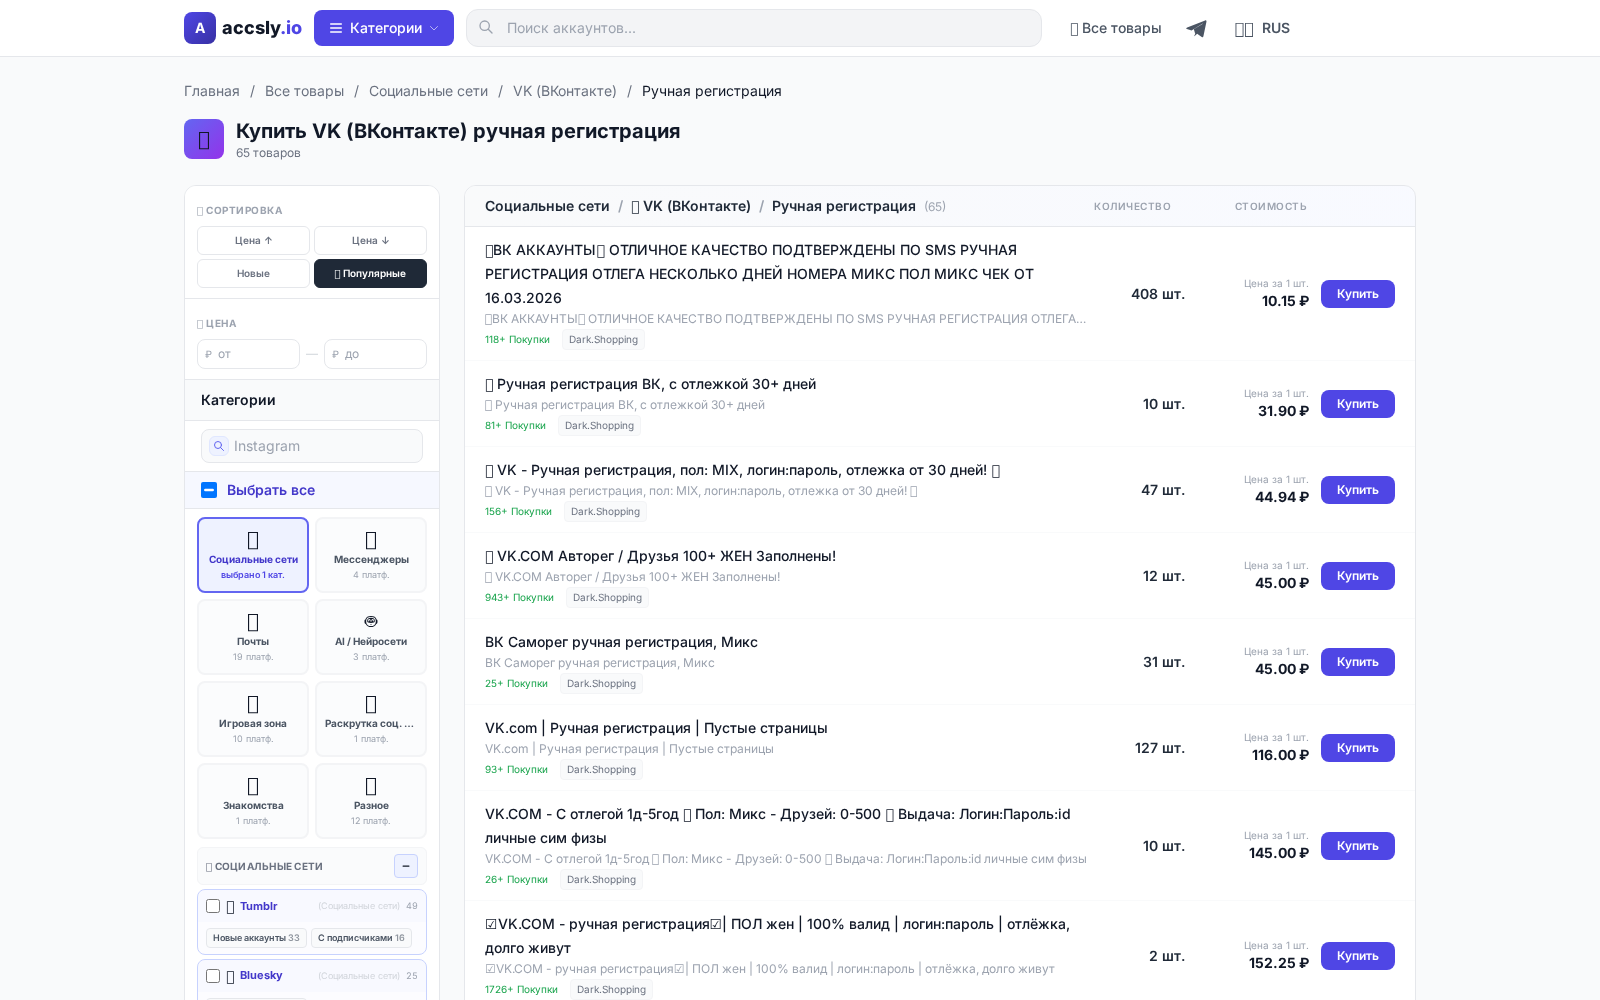Check the Bluesky checkbox
1600x1000 pixels.
pyautogui.click(x=213, y=976)
